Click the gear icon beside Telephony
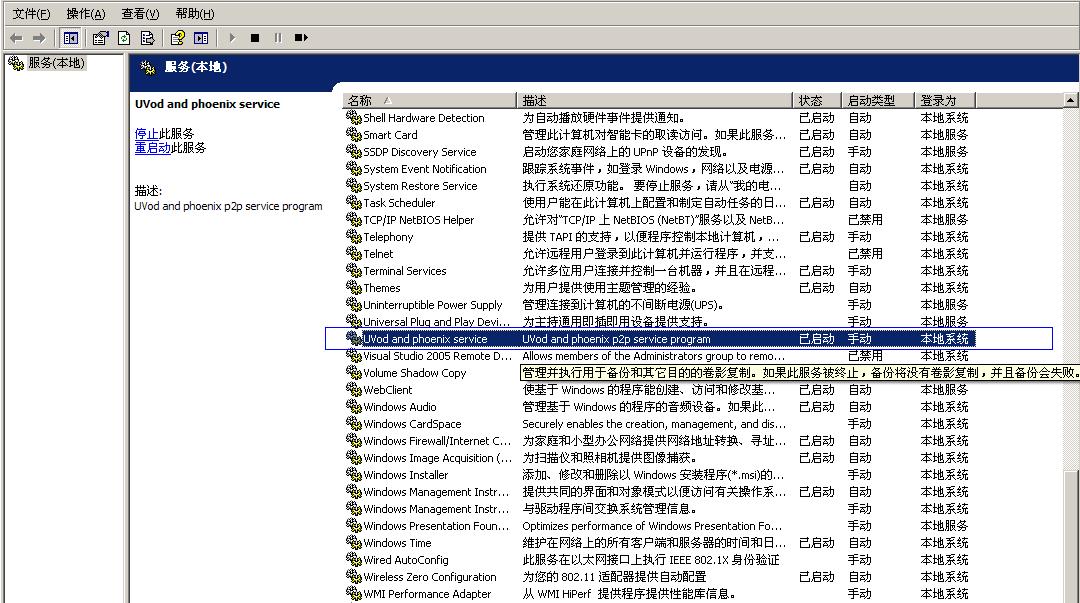 click(x=353, y=237)
